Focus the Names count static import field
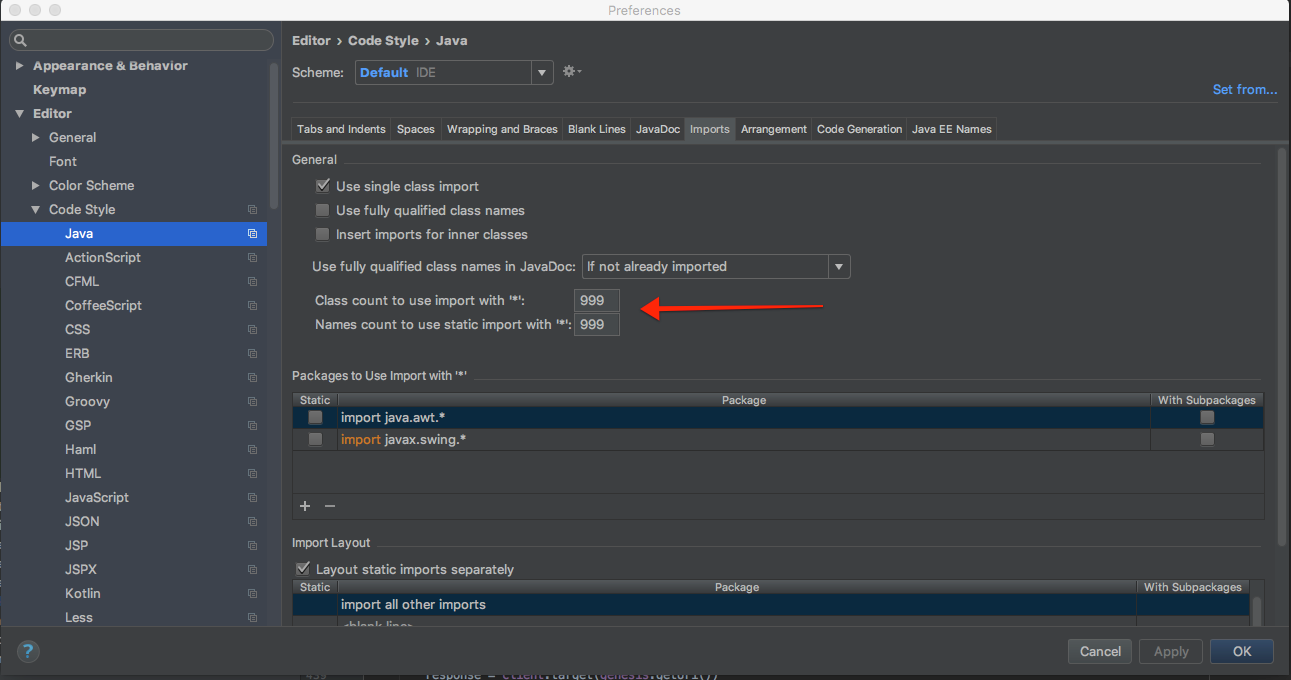1291x680 pixels. [597, 324]
